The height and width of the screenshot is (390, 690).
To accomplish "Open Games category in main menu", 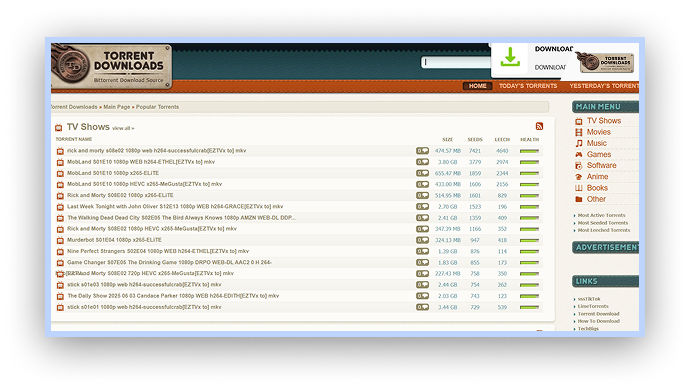I will [x=598, y=155].
